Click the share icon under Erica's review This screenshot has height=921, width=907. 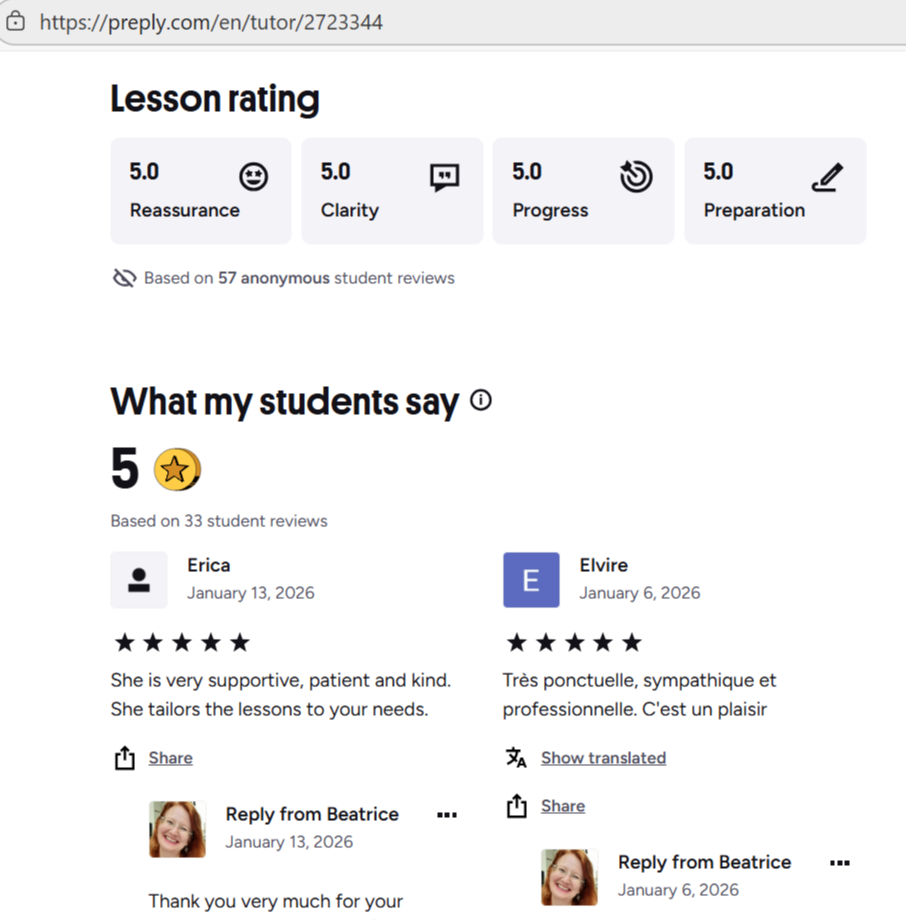tap(124, 758)
